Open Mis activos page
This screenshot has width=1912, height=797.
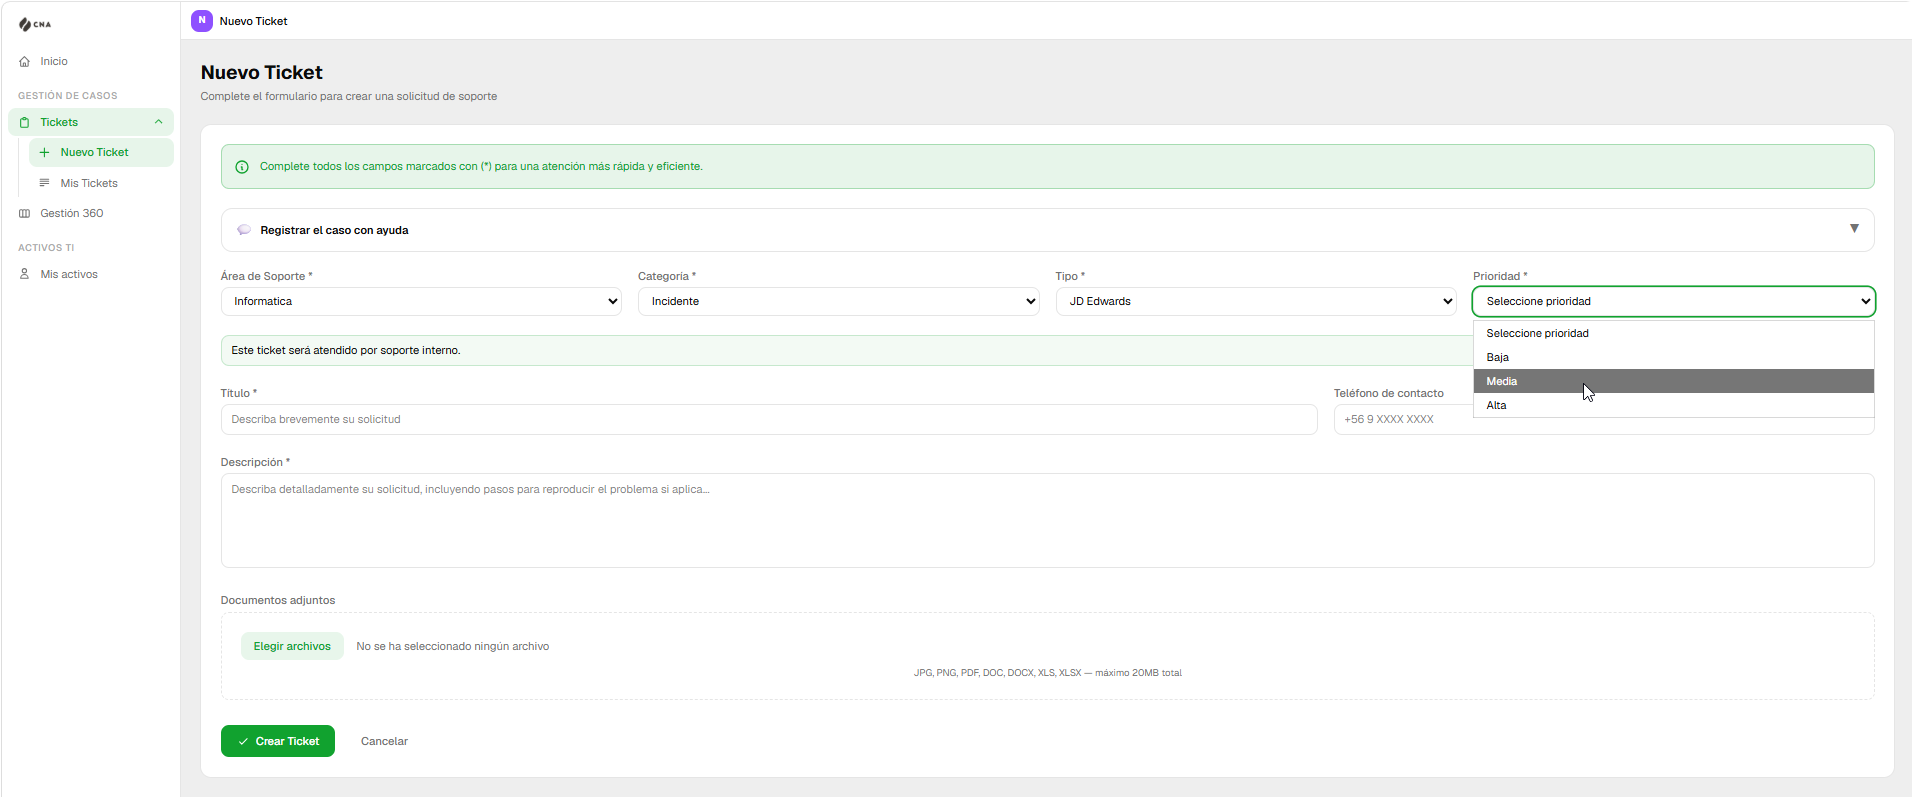69,274
